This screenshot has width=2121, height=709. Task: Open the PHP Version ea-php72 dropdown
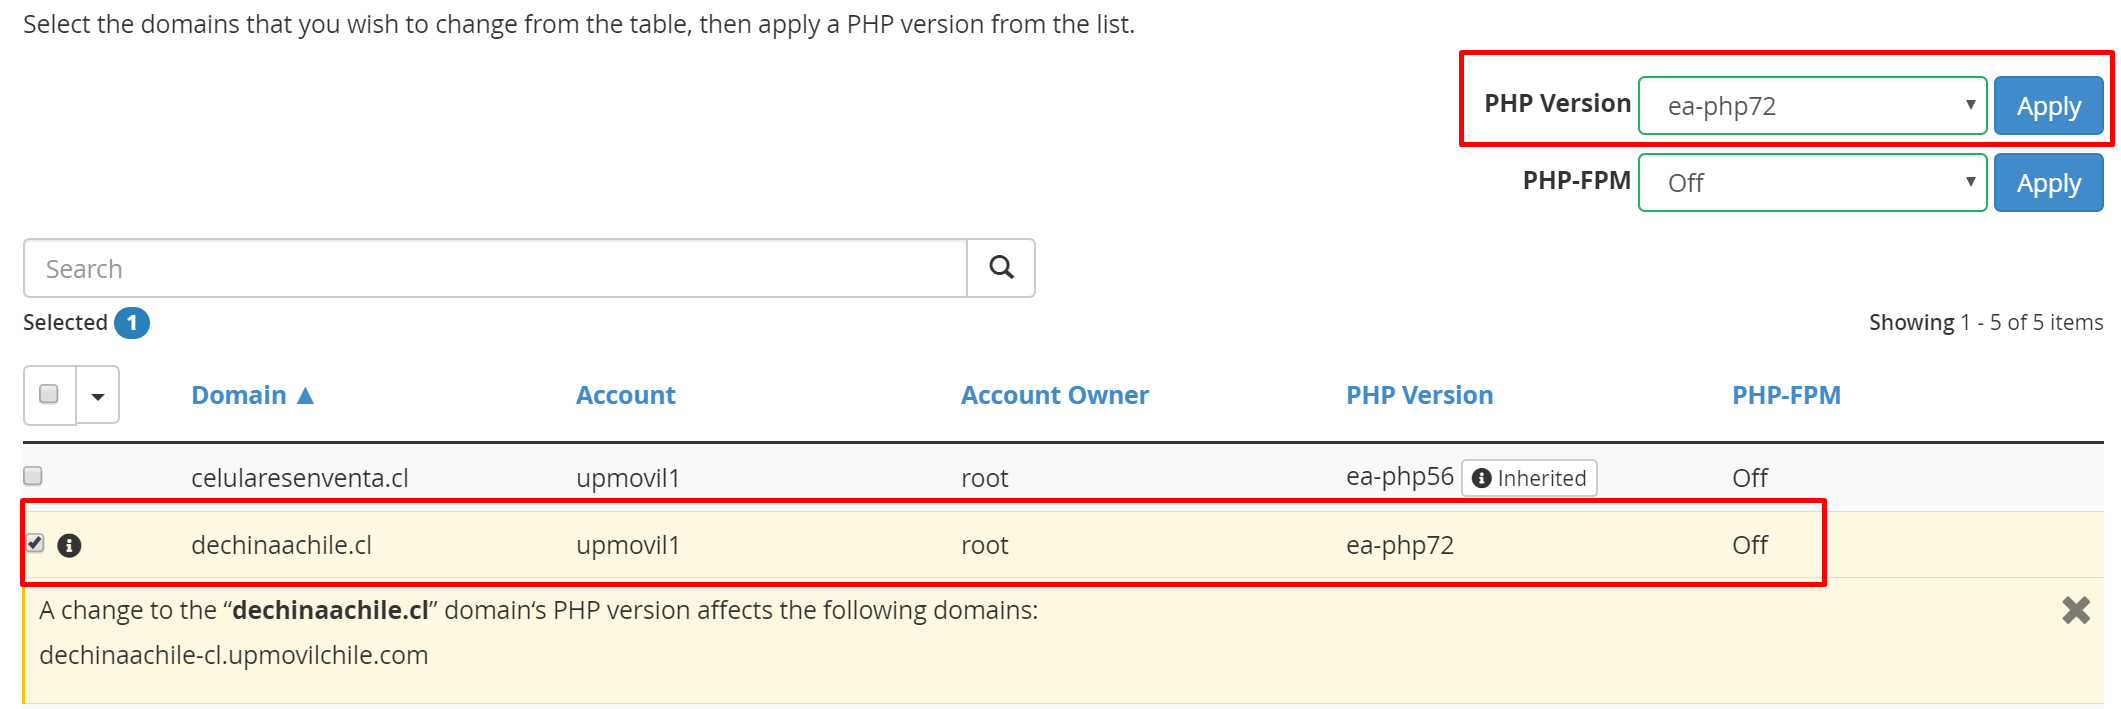click(x=1812, y=106)
